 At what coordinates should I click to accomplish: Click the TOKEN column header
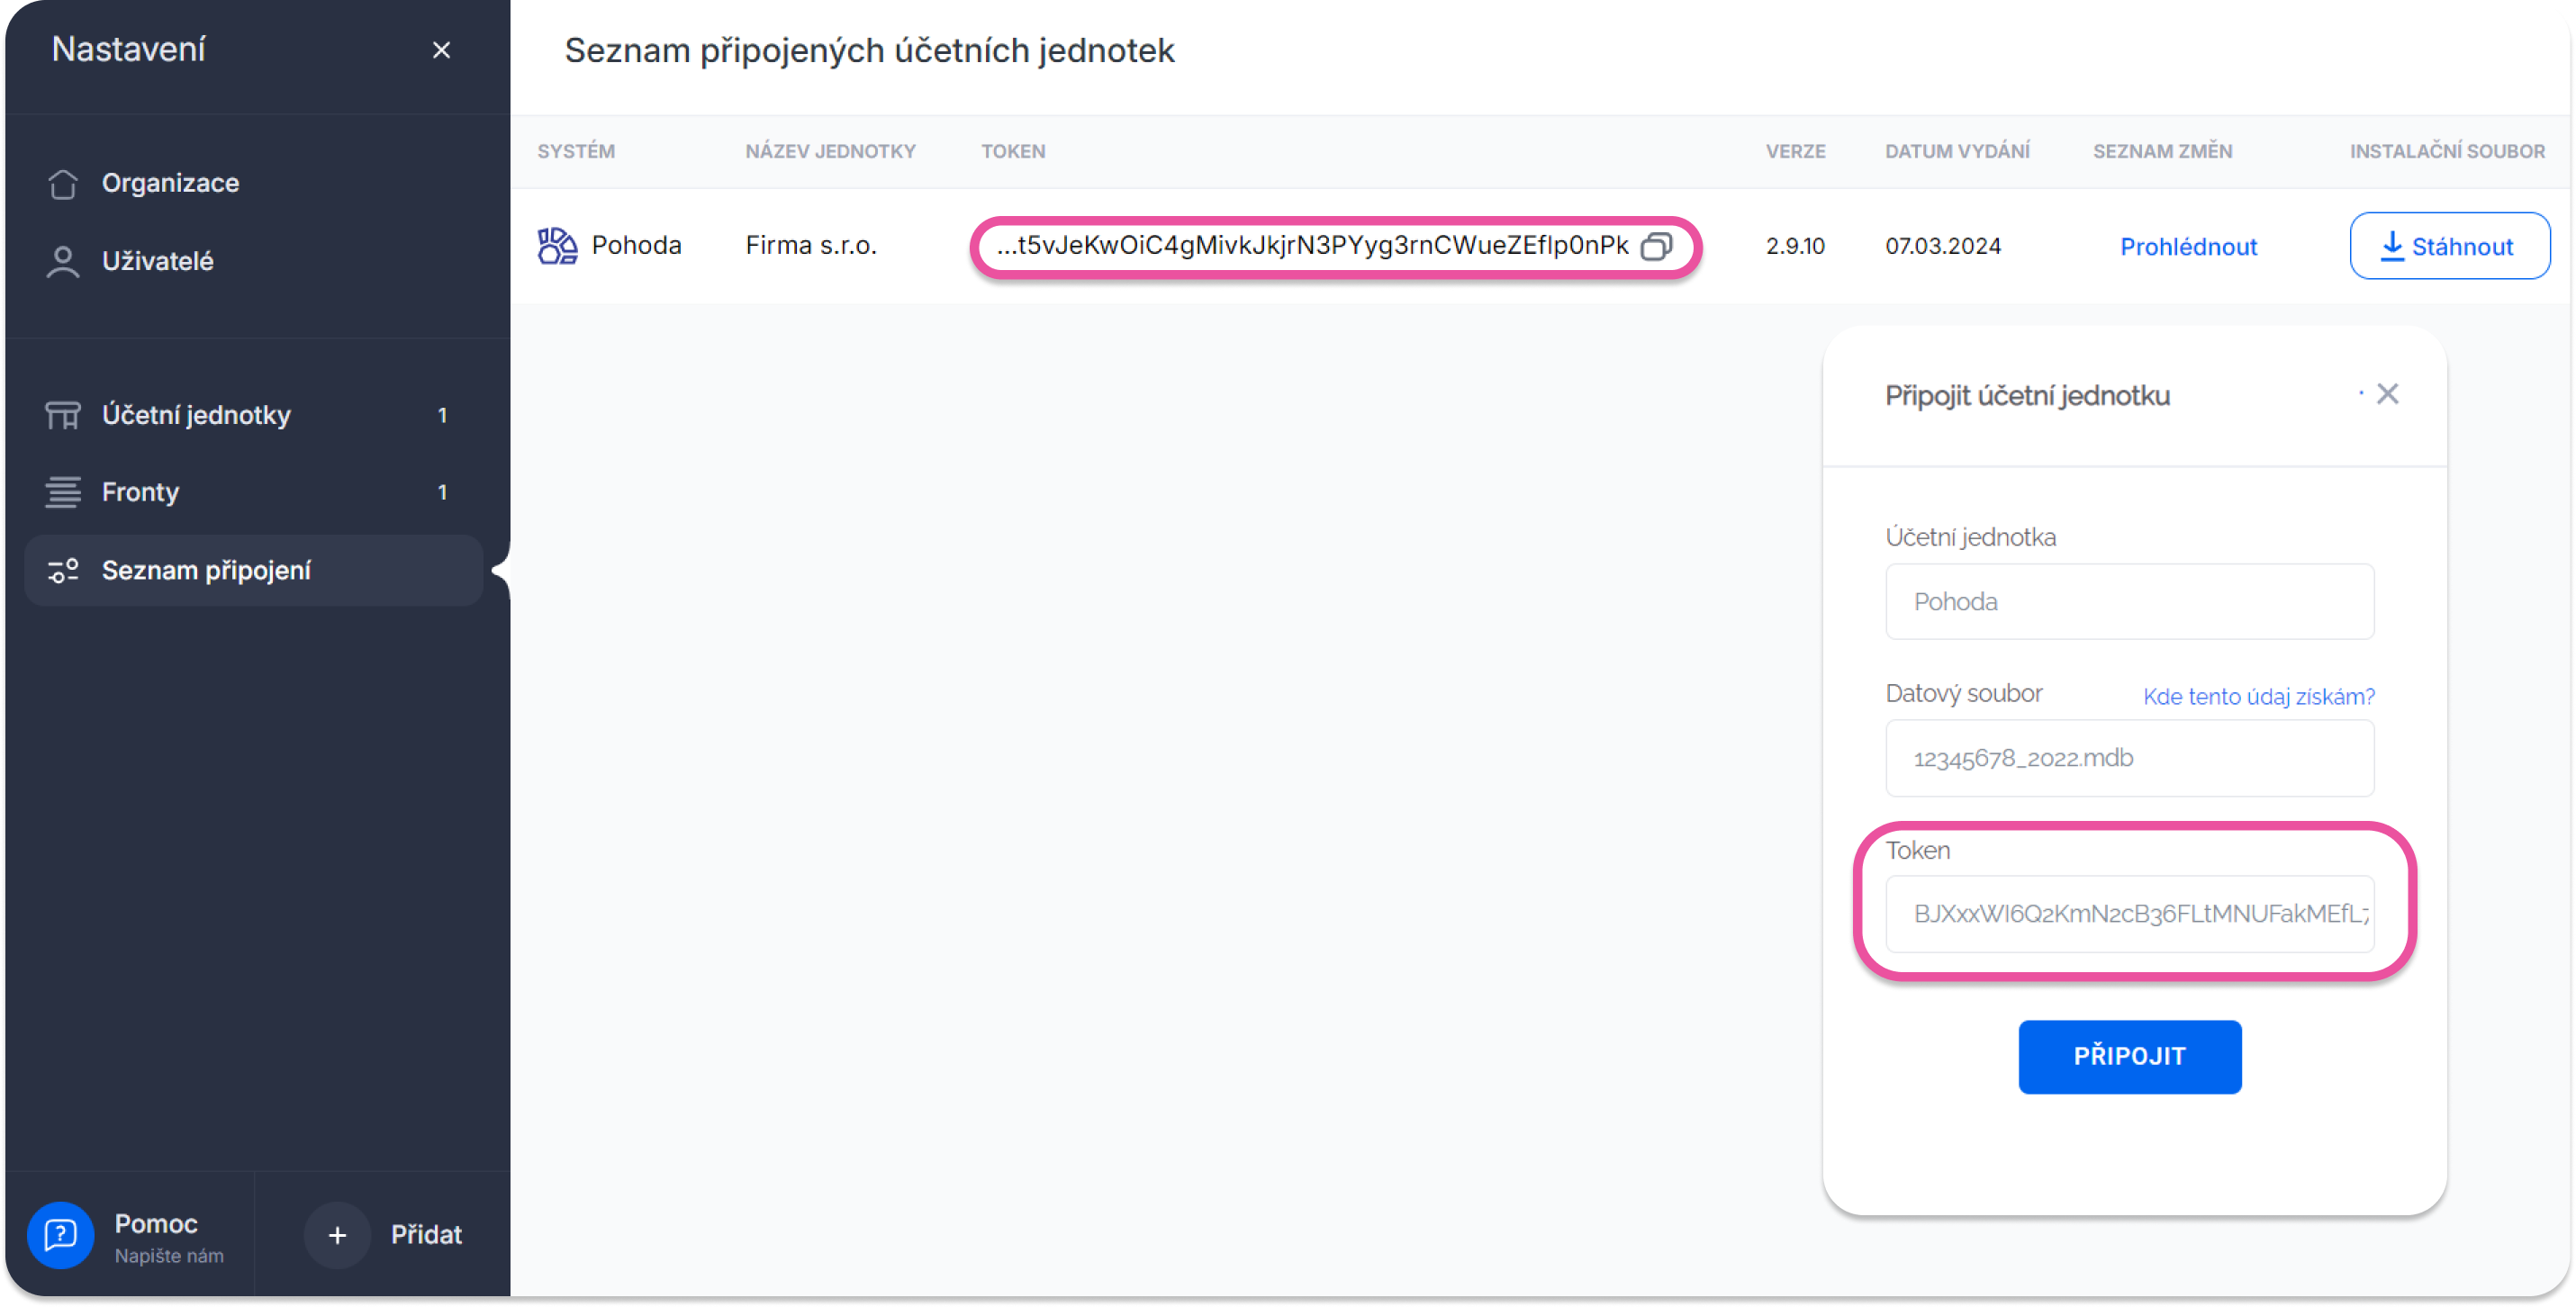(x=1013, y=152)
